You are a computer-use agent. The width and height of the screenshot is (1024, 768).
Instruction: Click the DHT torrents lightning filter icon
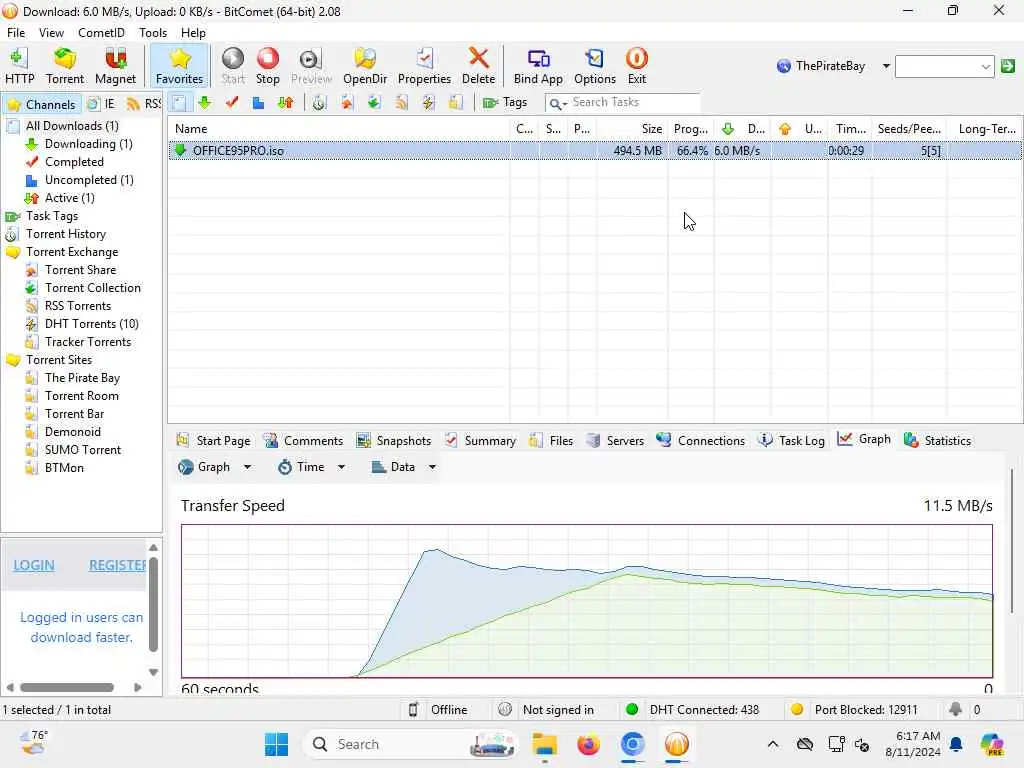coord(428,103)
